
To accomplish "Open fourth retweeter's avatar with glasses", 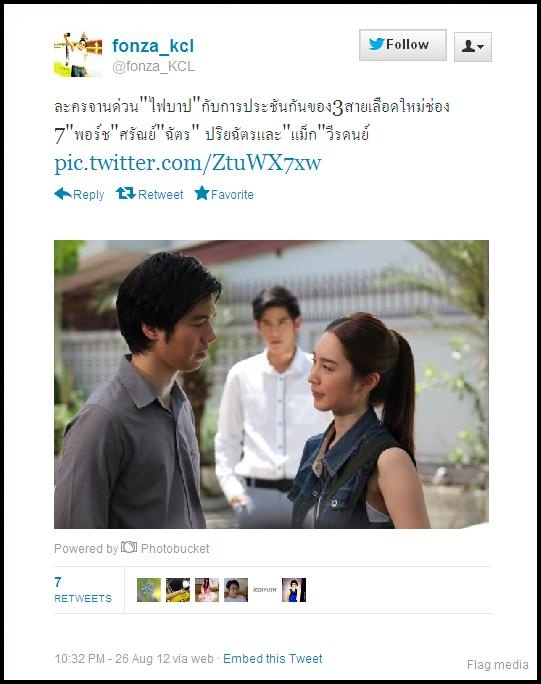I will click(236, 590).
